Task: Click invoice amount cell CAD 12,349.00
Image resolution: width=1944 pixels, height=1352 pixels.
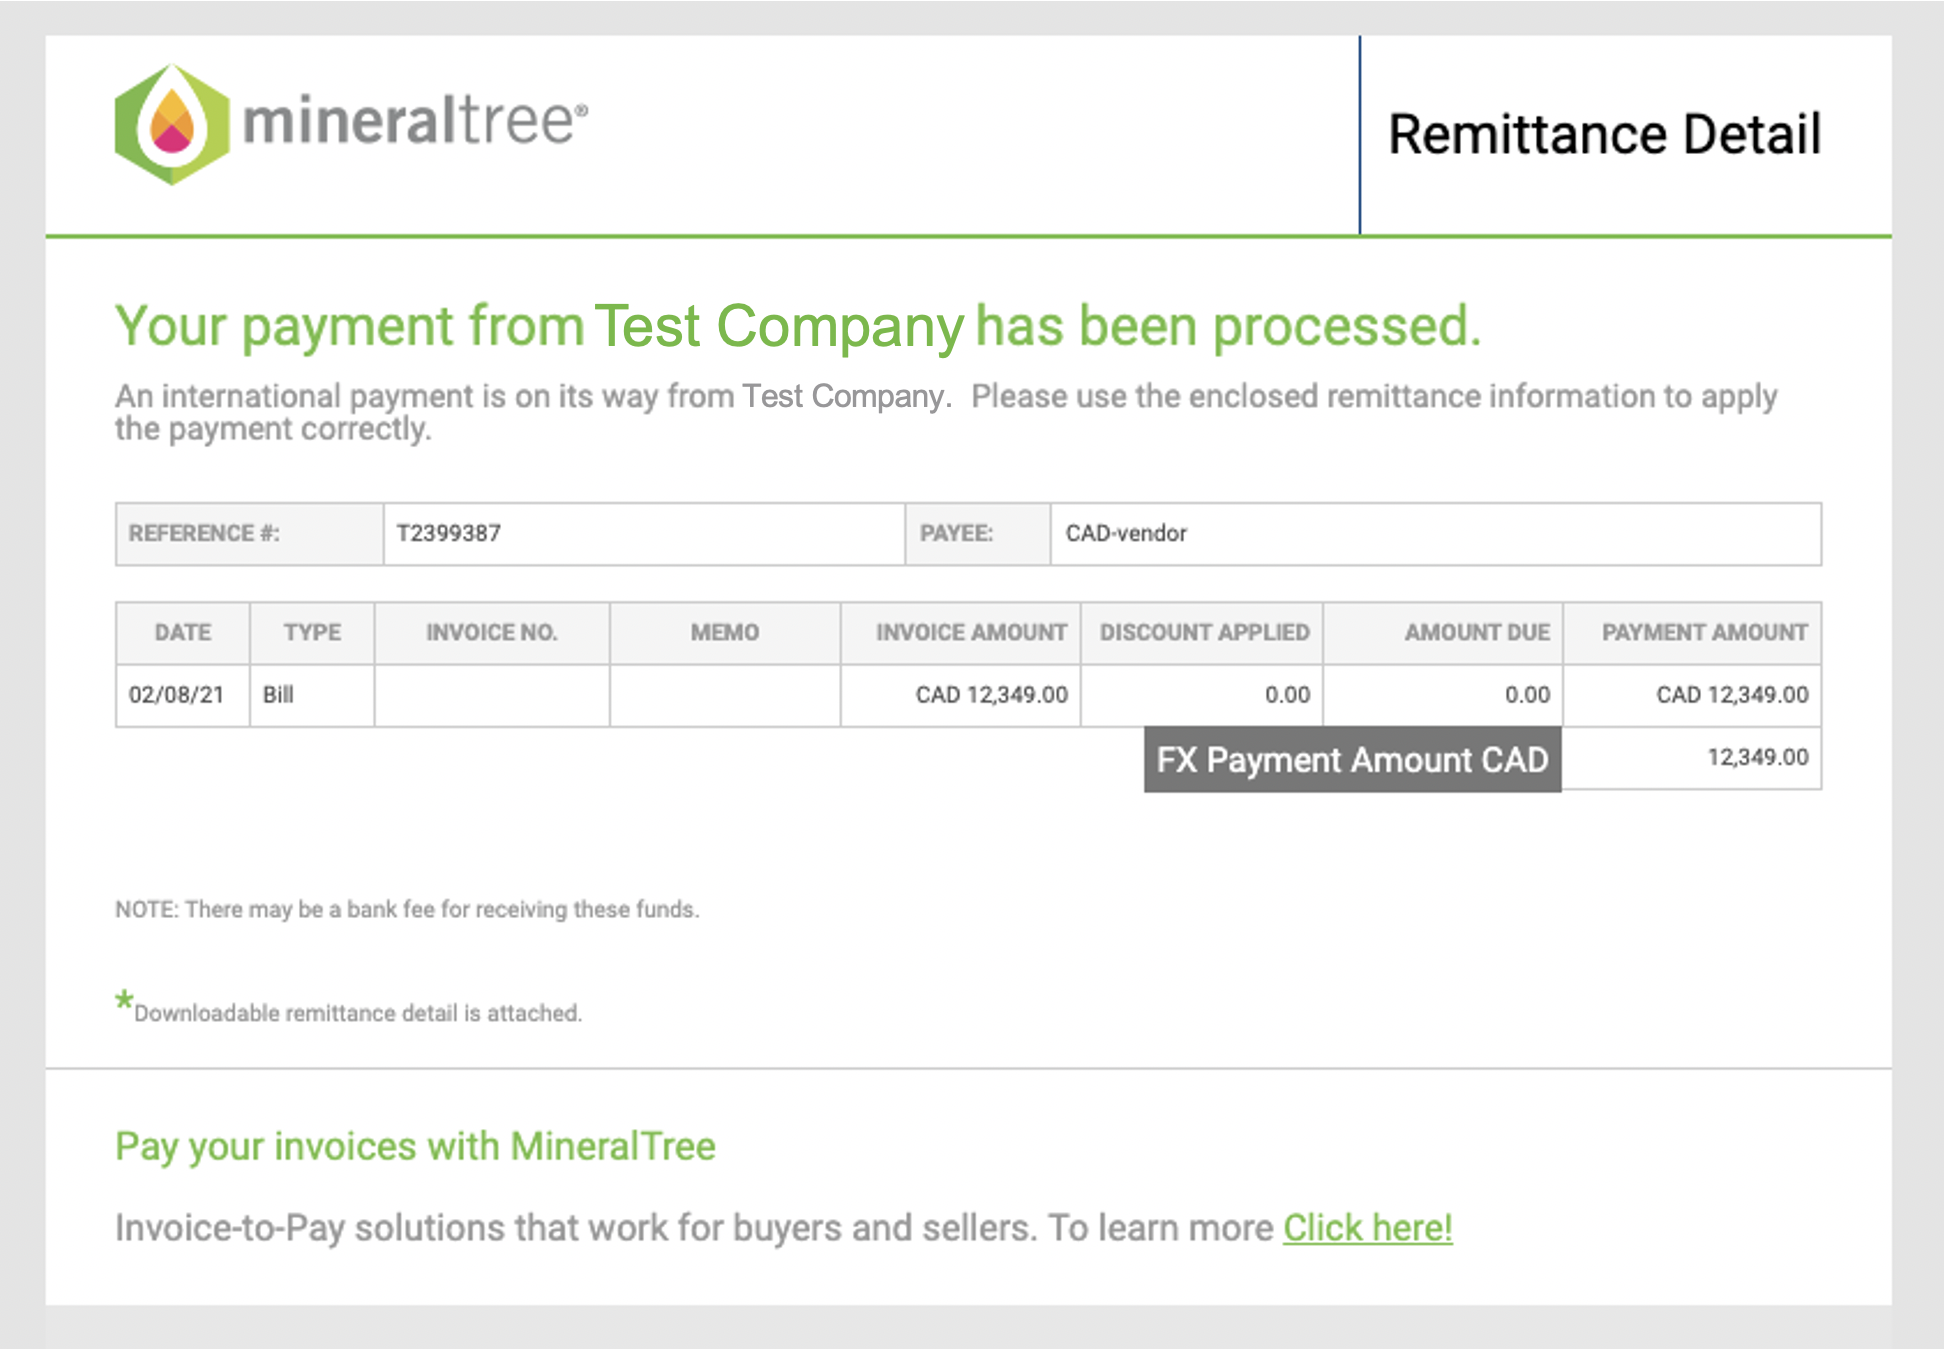Action: (961, 695)
